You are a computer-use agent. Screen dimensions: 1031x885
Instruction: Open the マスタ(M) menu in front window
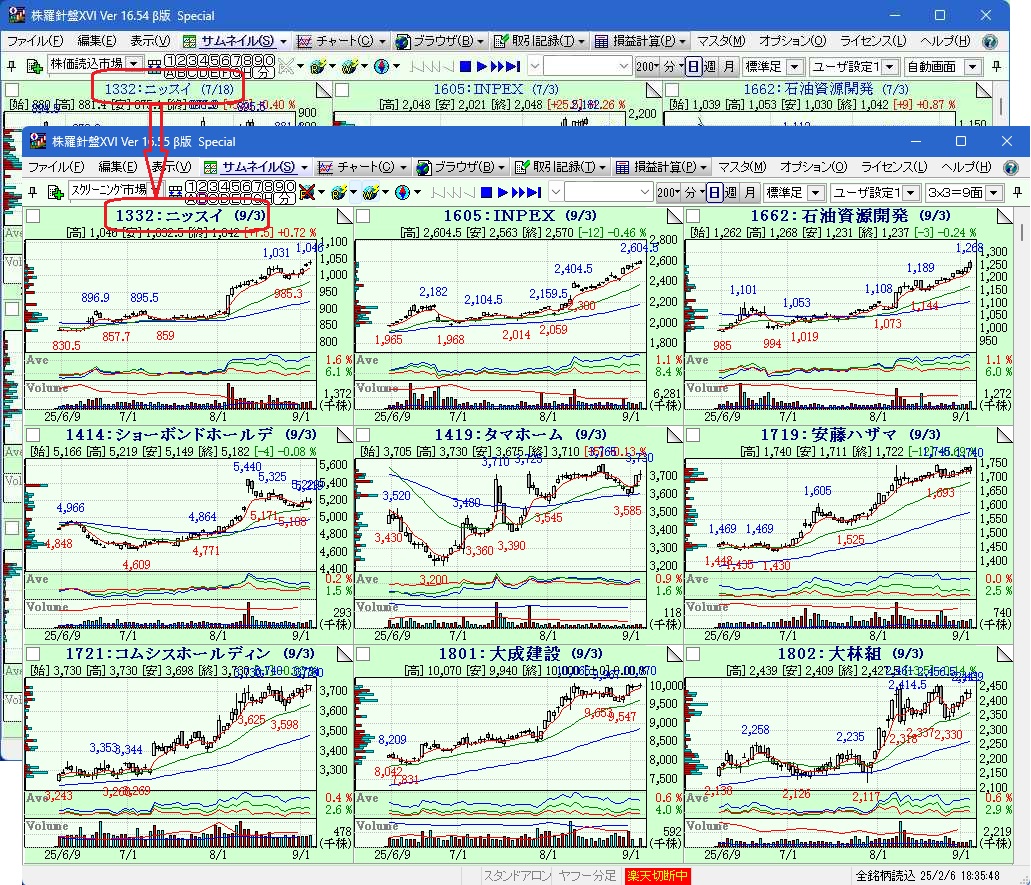tap(742, 167)
